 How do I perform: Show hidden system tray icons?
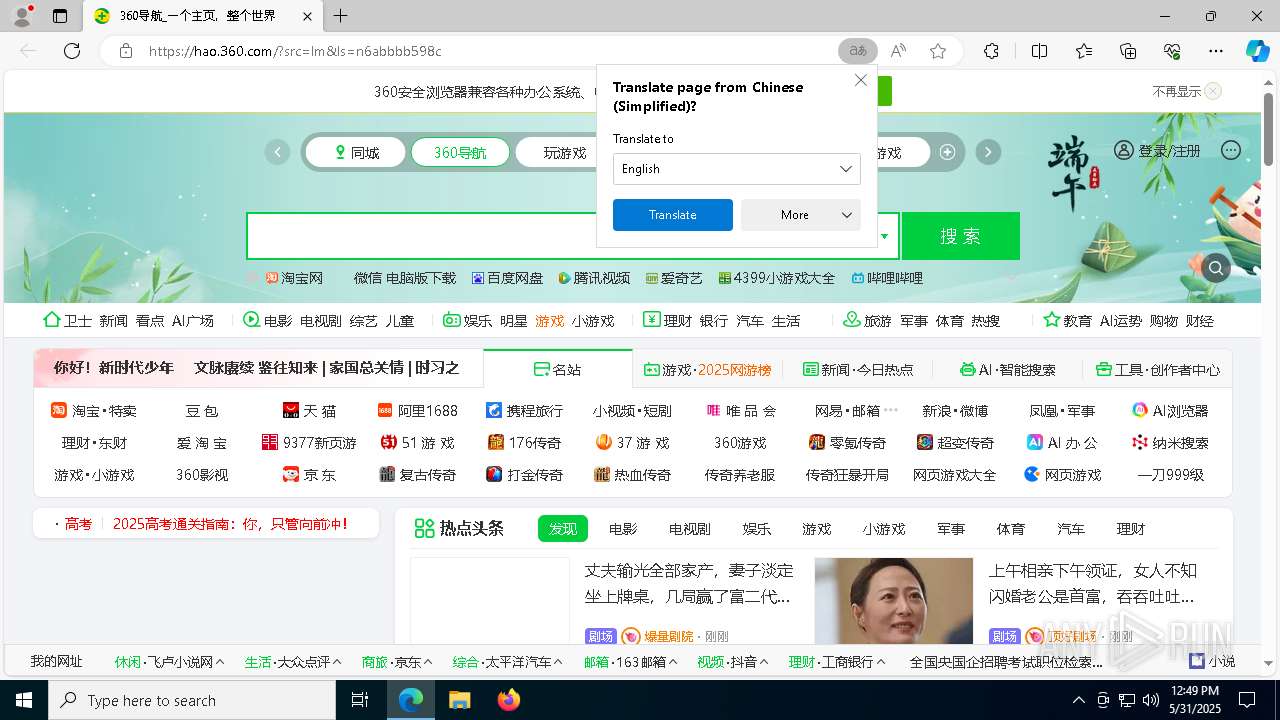pos(1078,700)
